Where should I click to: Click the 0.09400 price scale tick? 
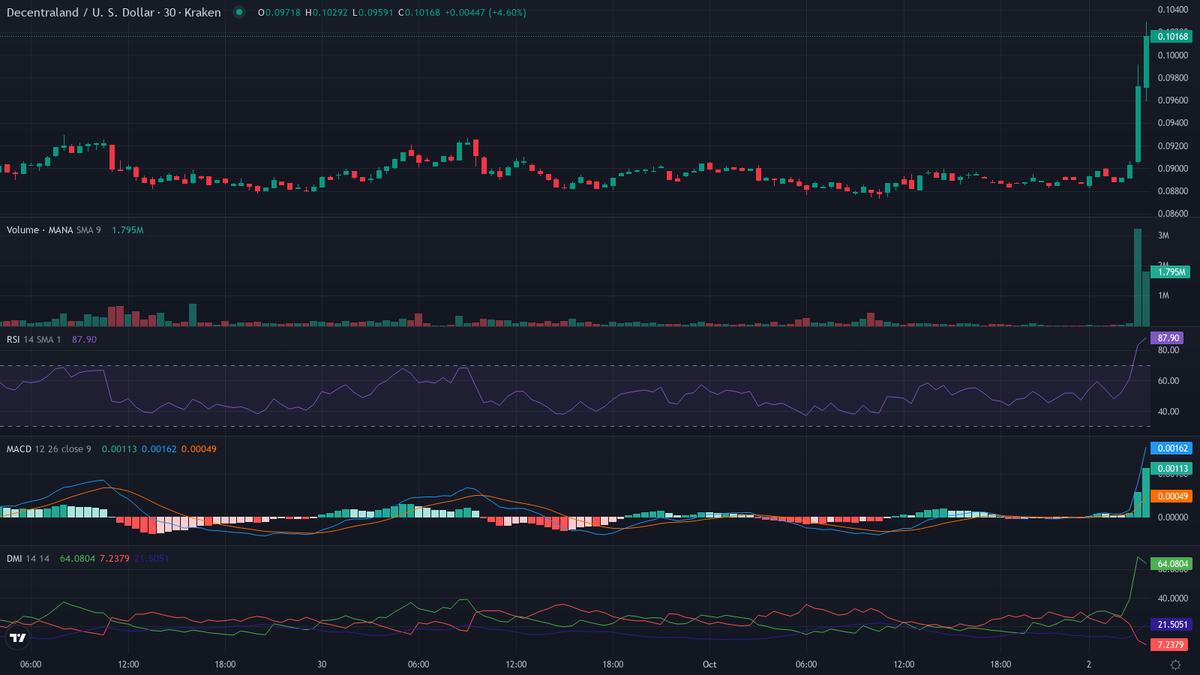(1172, 123)
